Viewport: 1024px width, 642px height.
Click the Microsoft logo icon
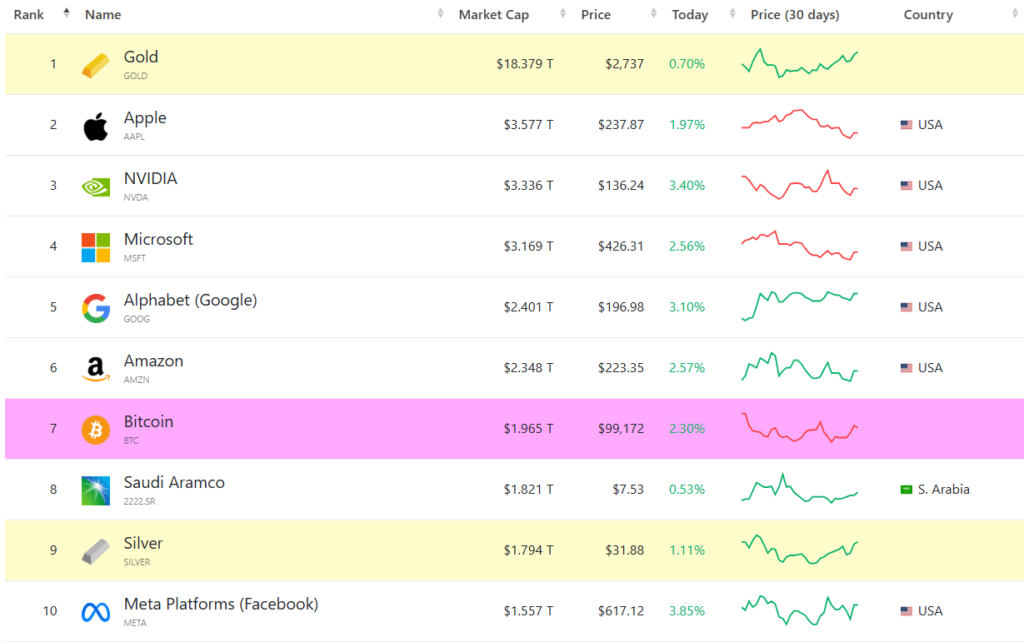pos(96,247)
